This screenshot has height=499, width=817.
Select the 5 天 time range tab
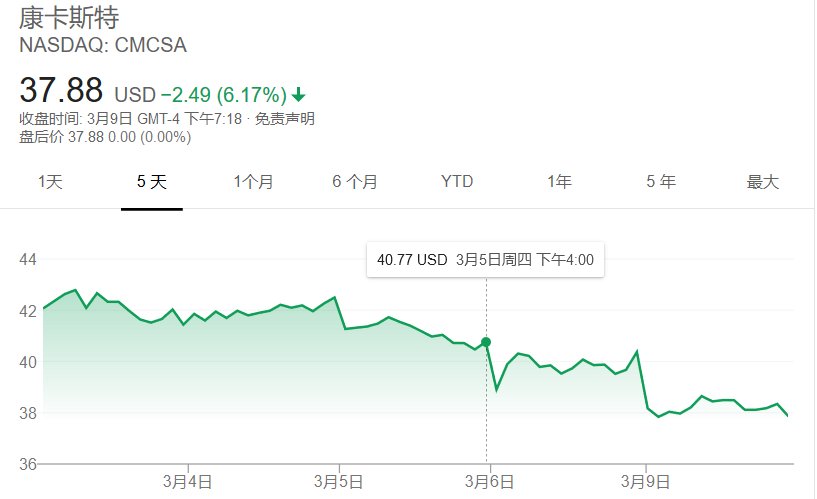click(152, 182)
